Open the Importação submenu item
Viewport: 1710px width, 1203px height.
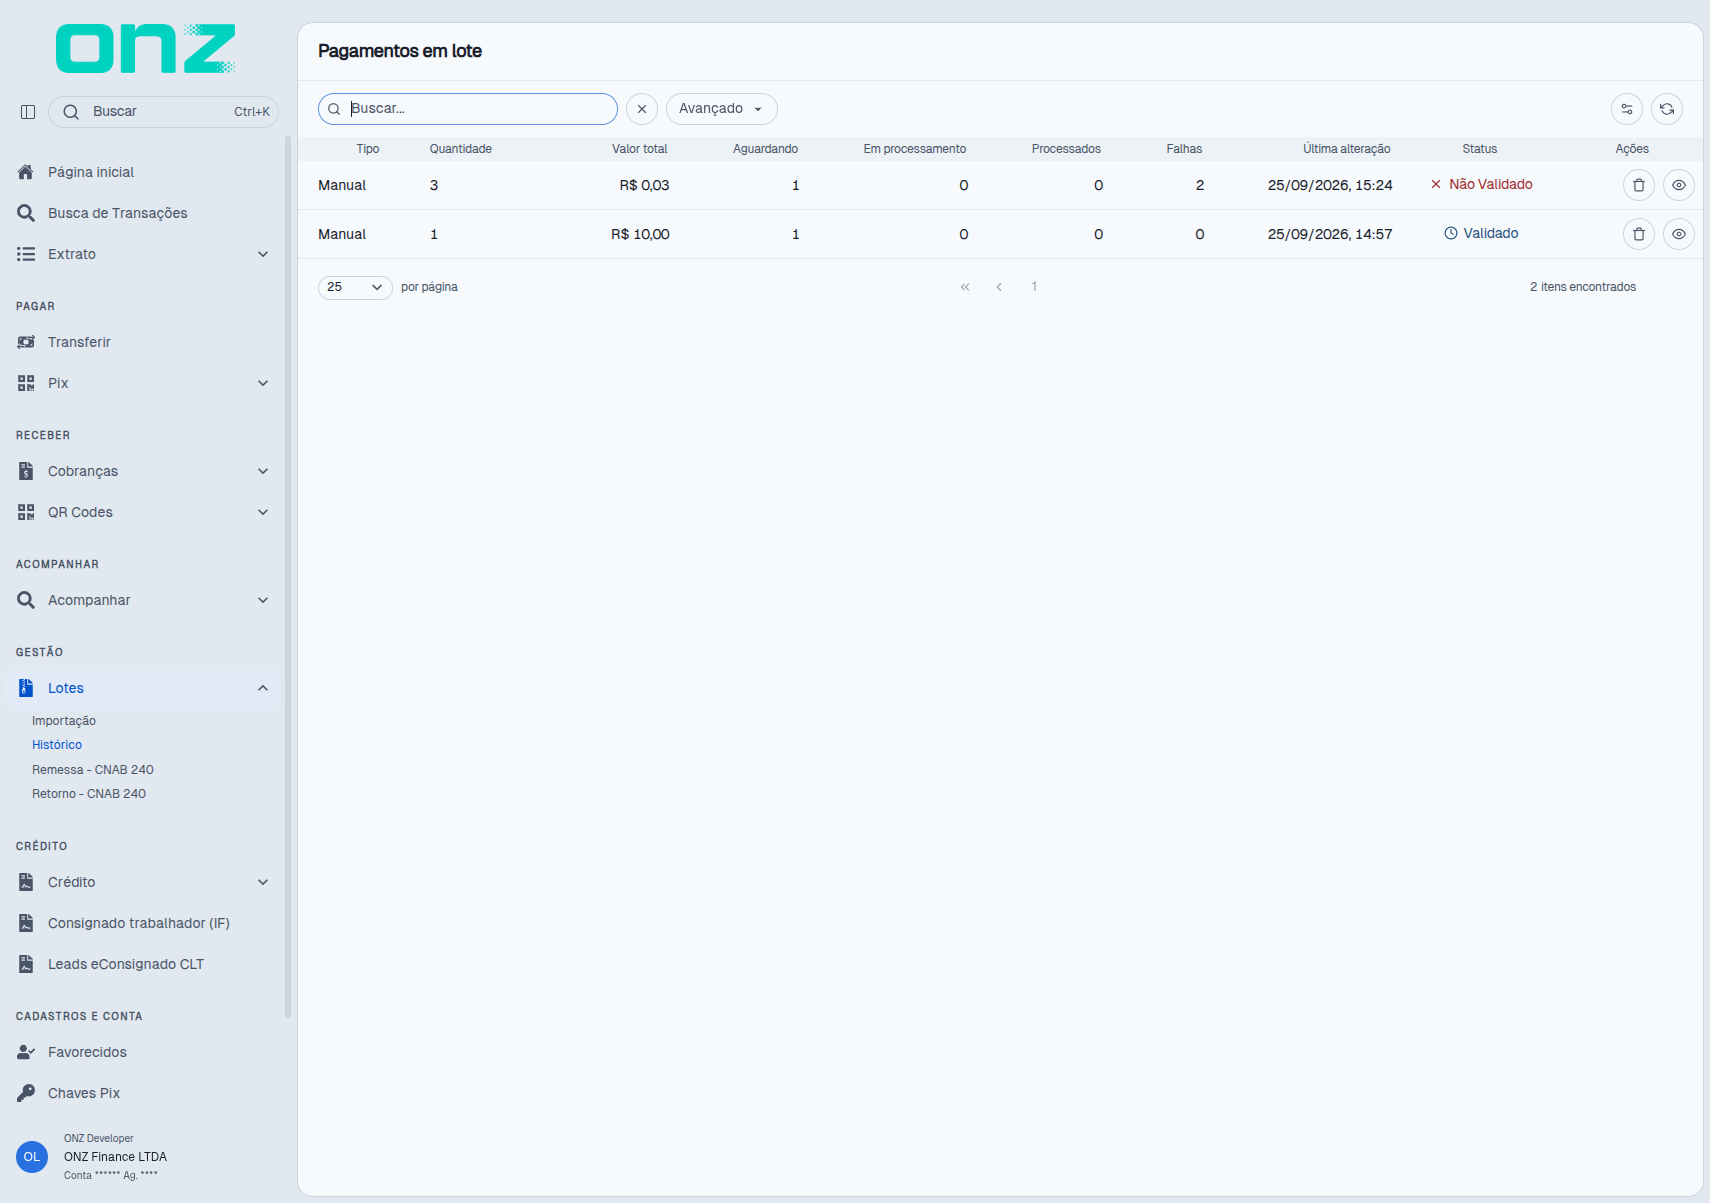(64, 721)
